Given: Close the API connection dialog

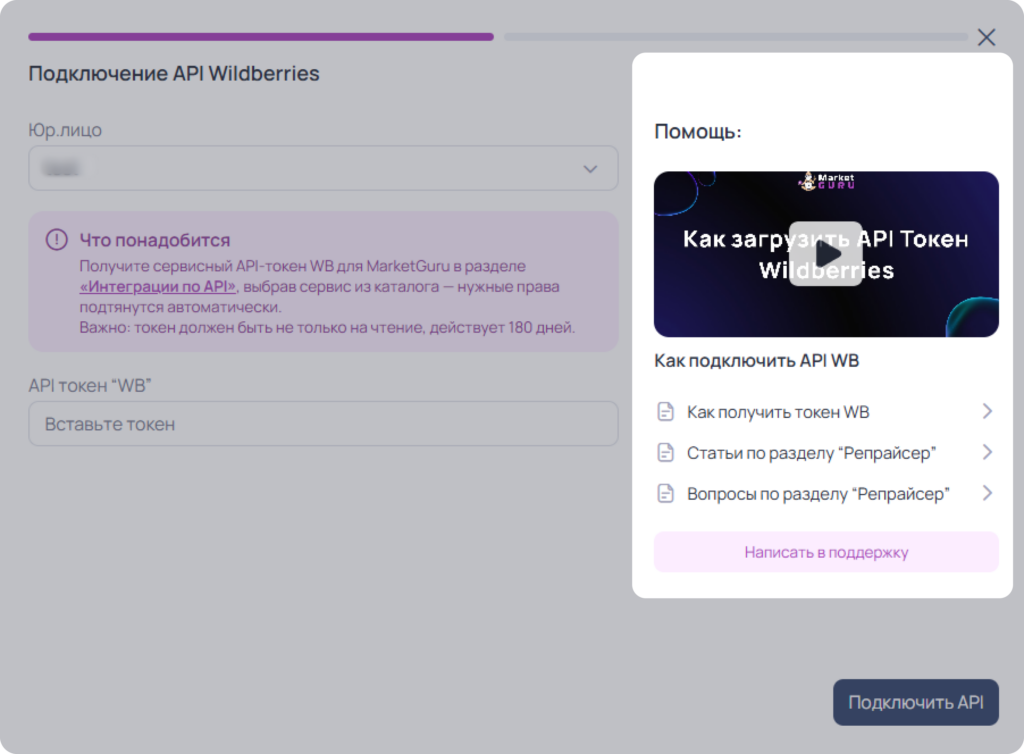Looking at the screenshot, I should click(x=986, y=37).
